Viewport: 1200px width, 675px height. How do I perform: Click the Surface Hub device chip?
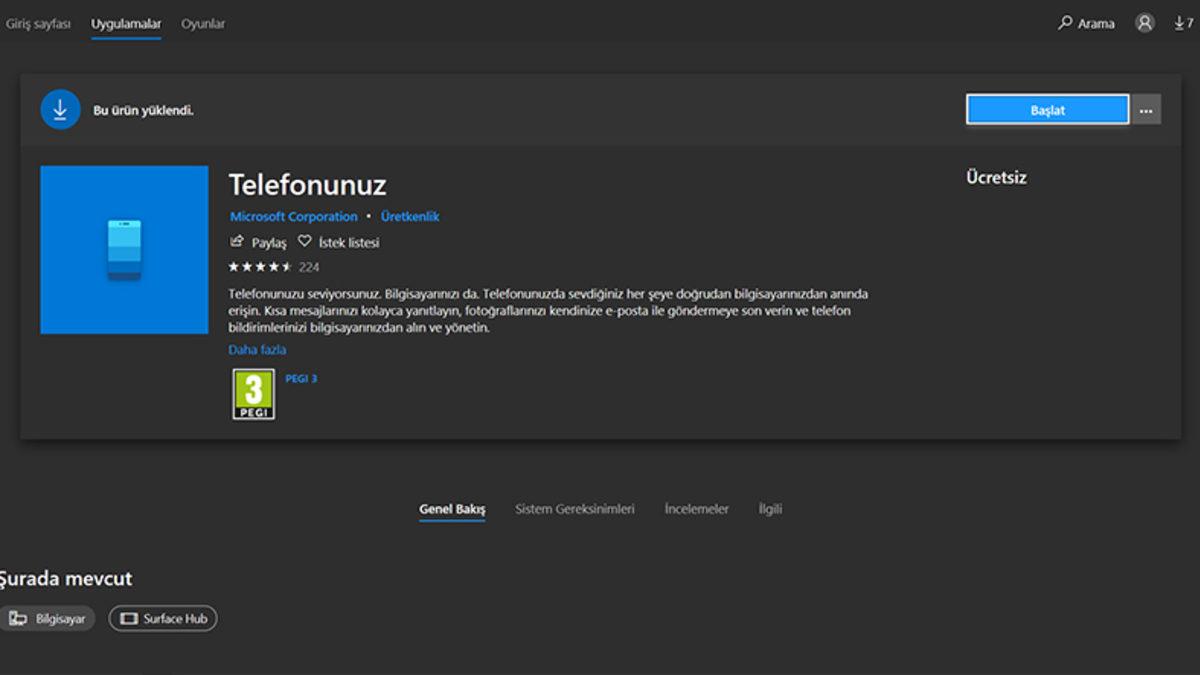coord(162,618)
